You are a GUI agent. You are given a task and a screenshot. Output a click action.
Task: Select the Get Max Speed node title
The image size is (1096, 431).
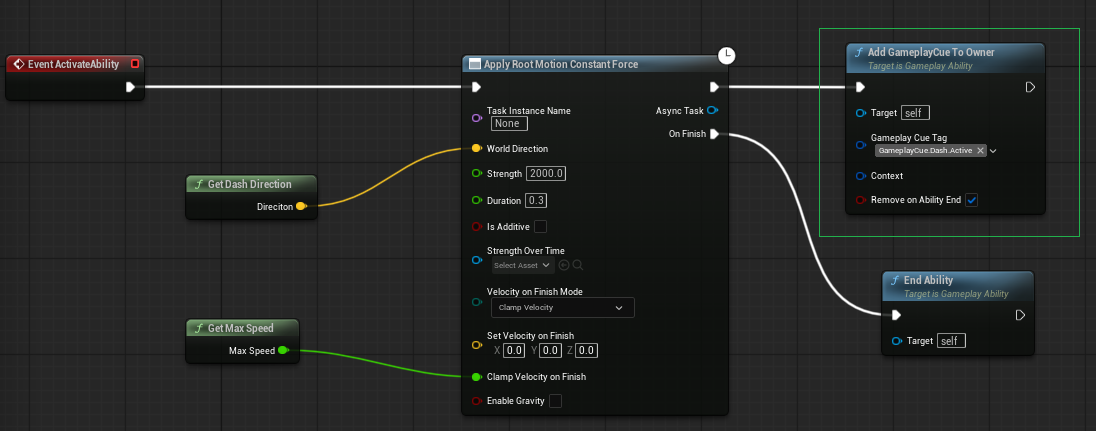tap(240, 328)
